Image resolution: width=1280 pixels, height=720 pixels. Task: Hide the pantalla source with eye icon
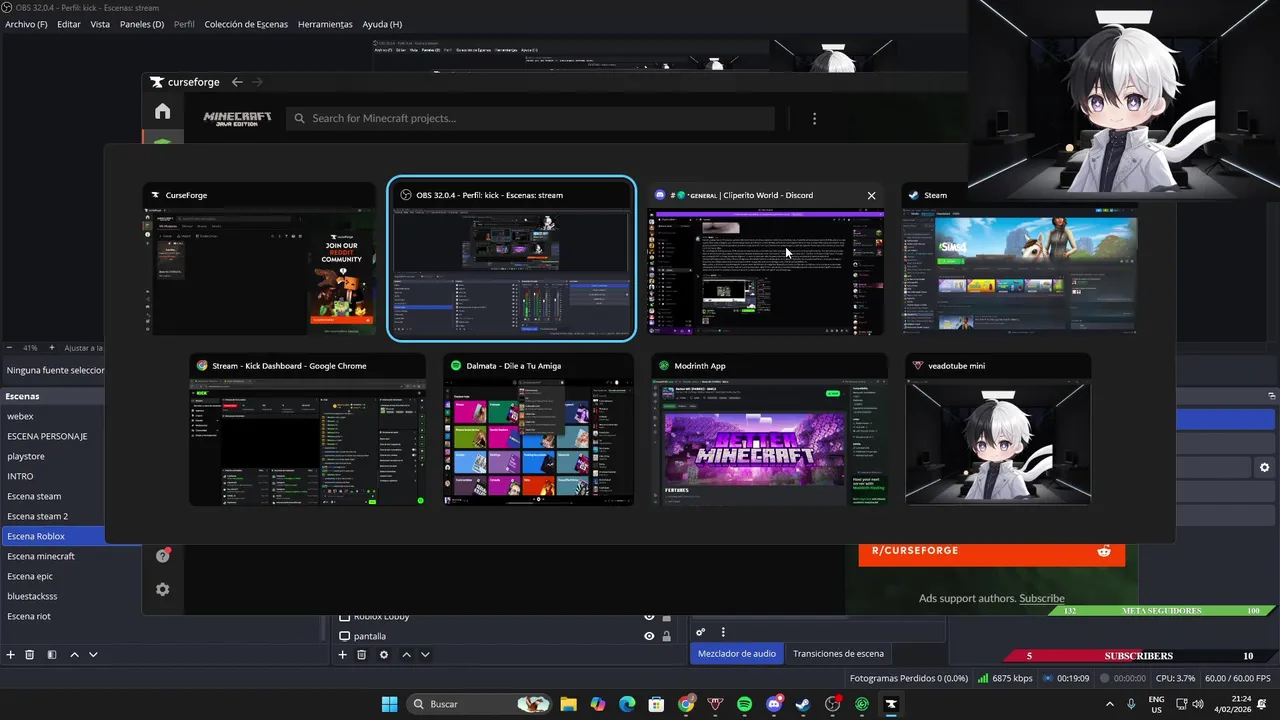649,636
